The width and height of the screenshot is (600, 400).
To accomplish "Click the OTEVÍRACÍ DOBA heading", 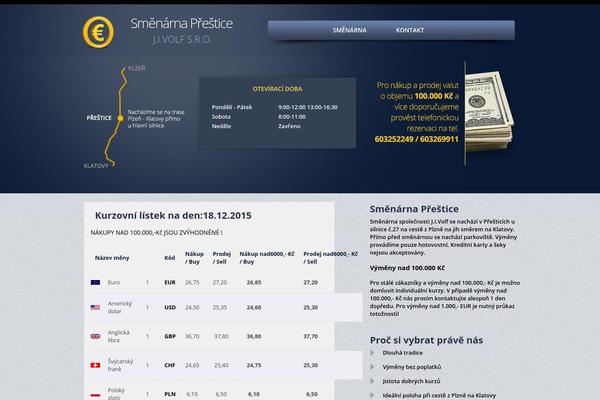I will tap(277, 89).
